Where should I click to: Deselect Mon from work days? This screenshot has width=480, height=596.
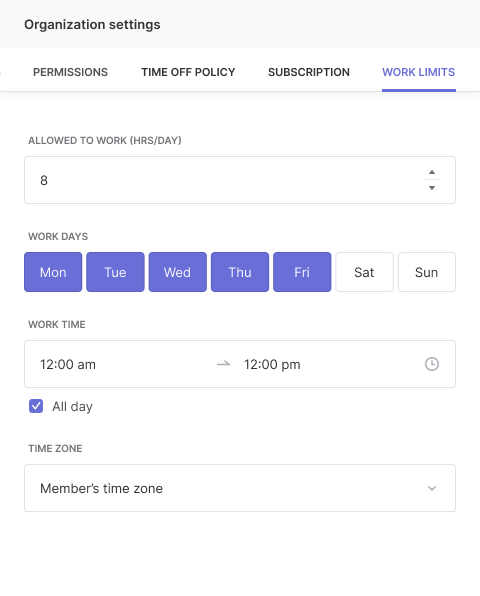point(53,272)
